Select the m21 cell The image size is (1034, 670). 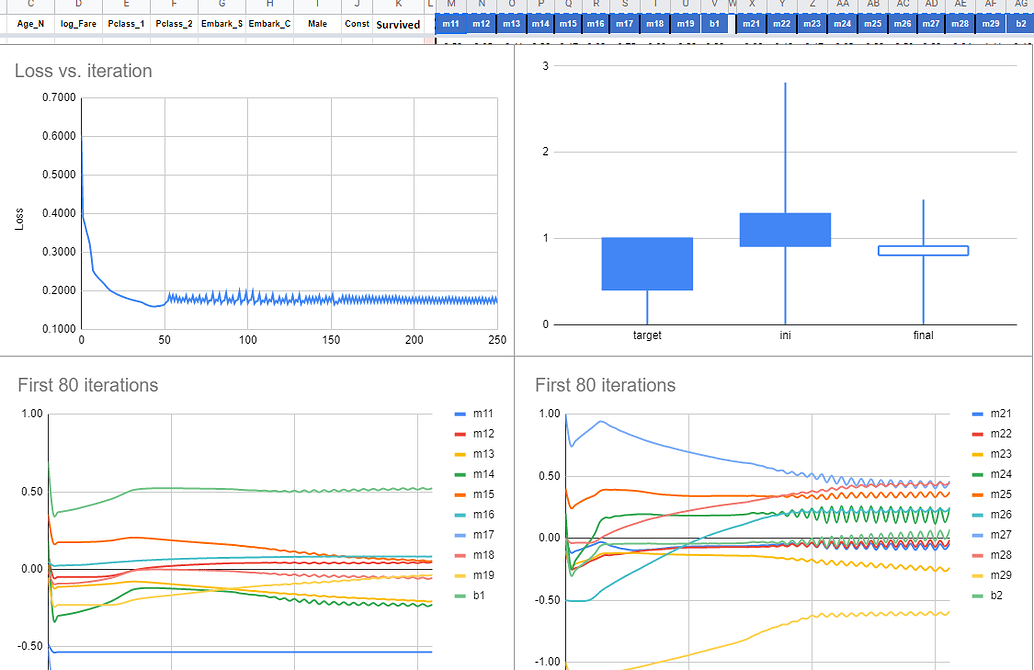tap(751, 22)
